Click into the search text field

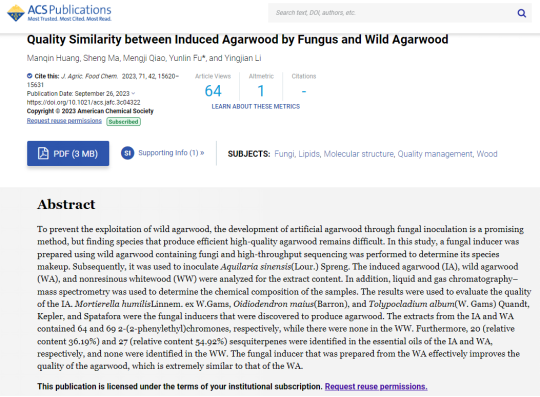tap(393, 13)
